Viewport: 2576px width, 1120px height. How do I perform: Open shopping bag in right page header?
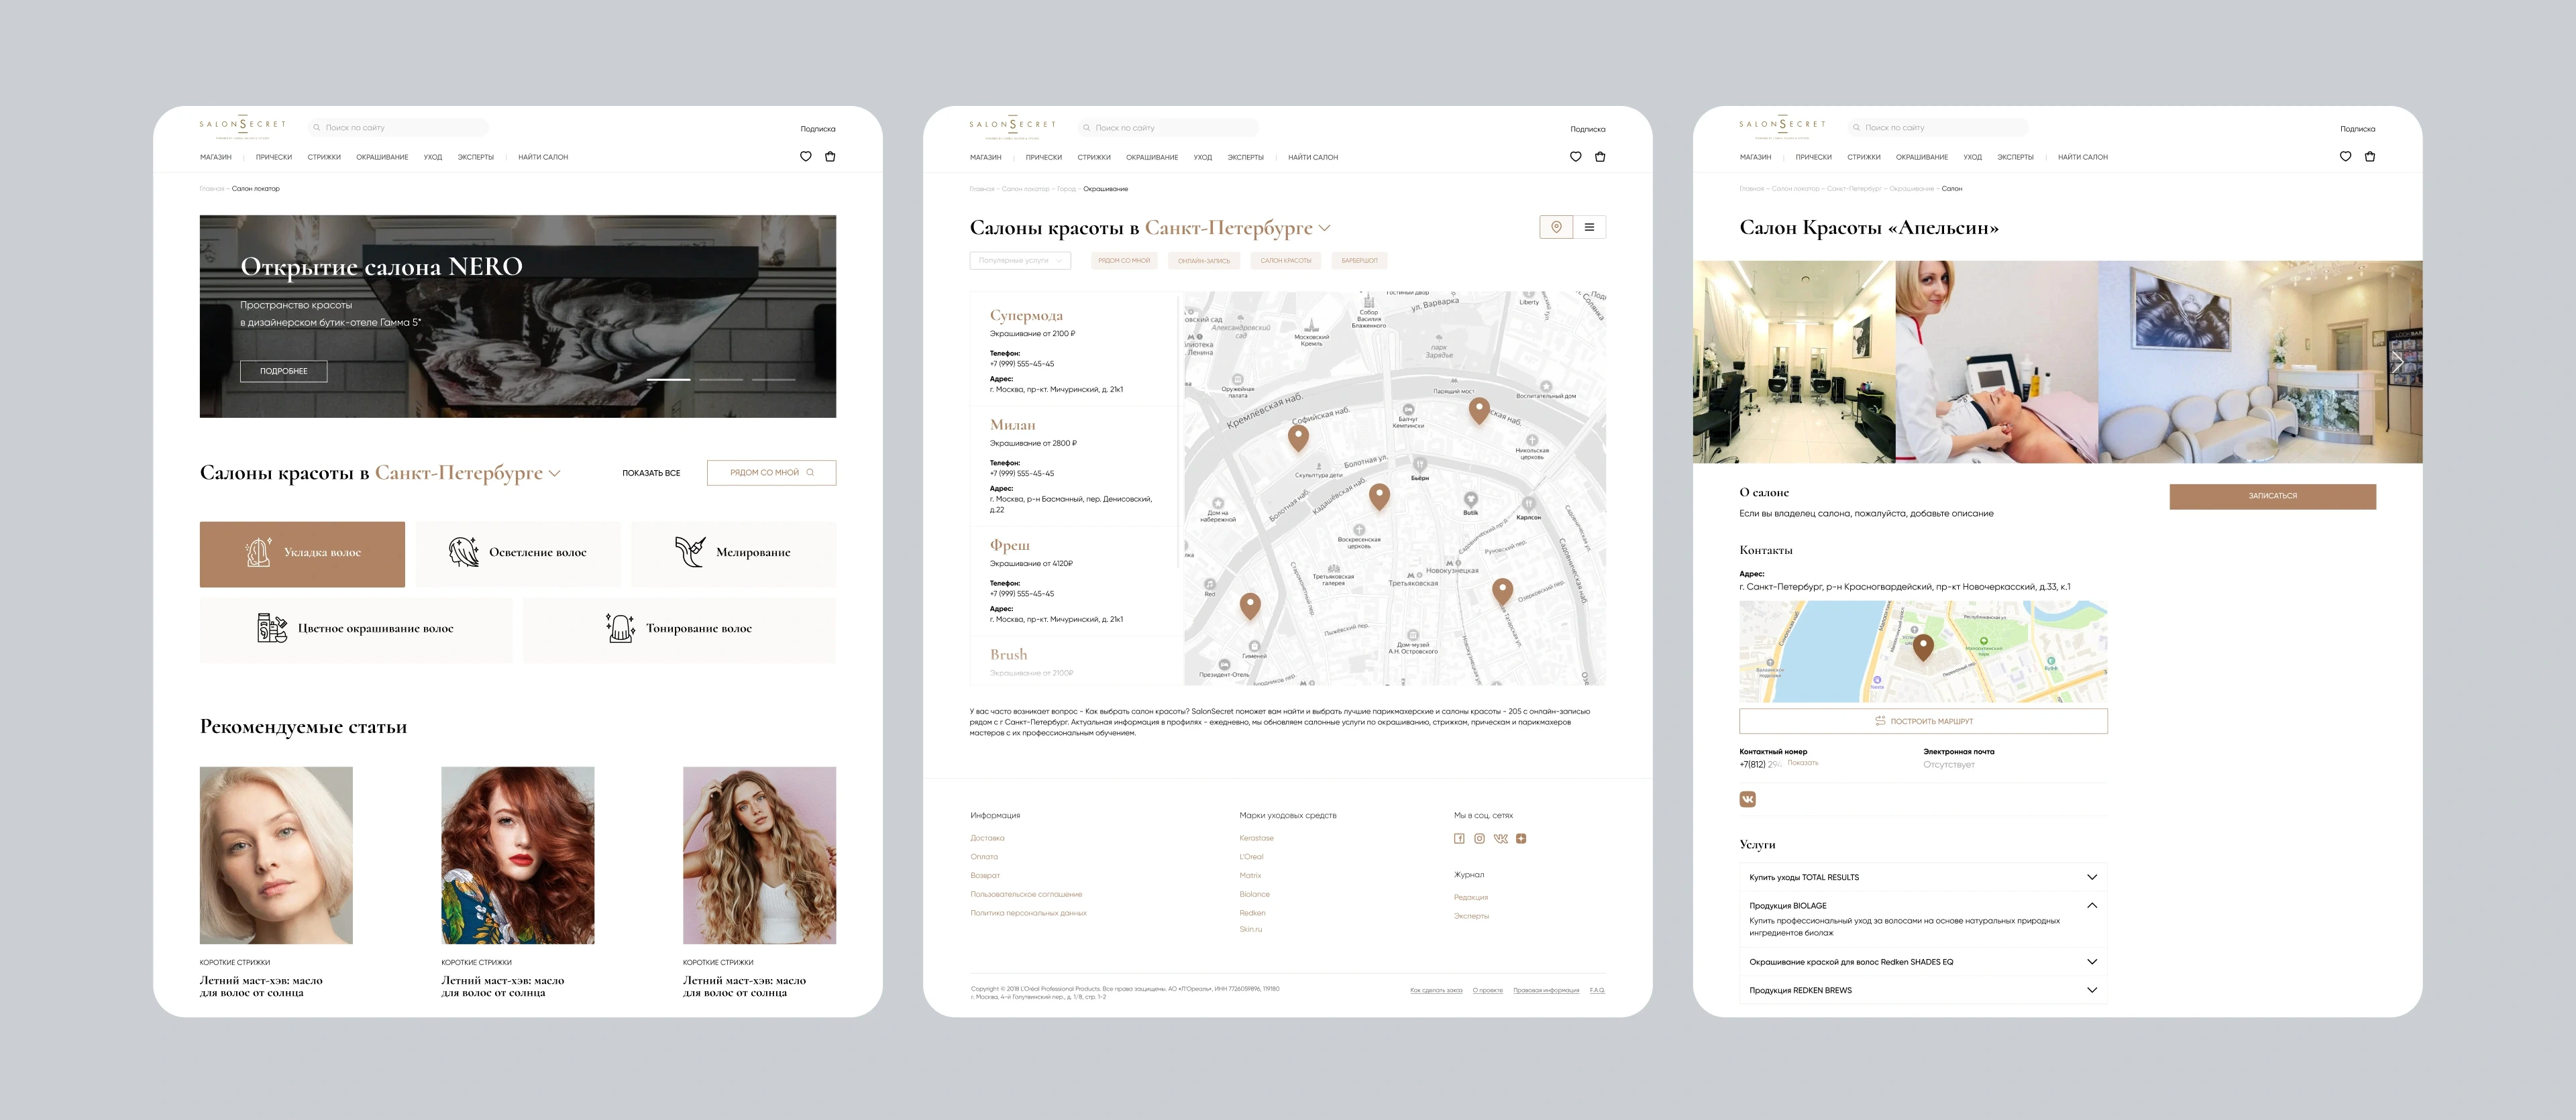(x=2369, y=157)
